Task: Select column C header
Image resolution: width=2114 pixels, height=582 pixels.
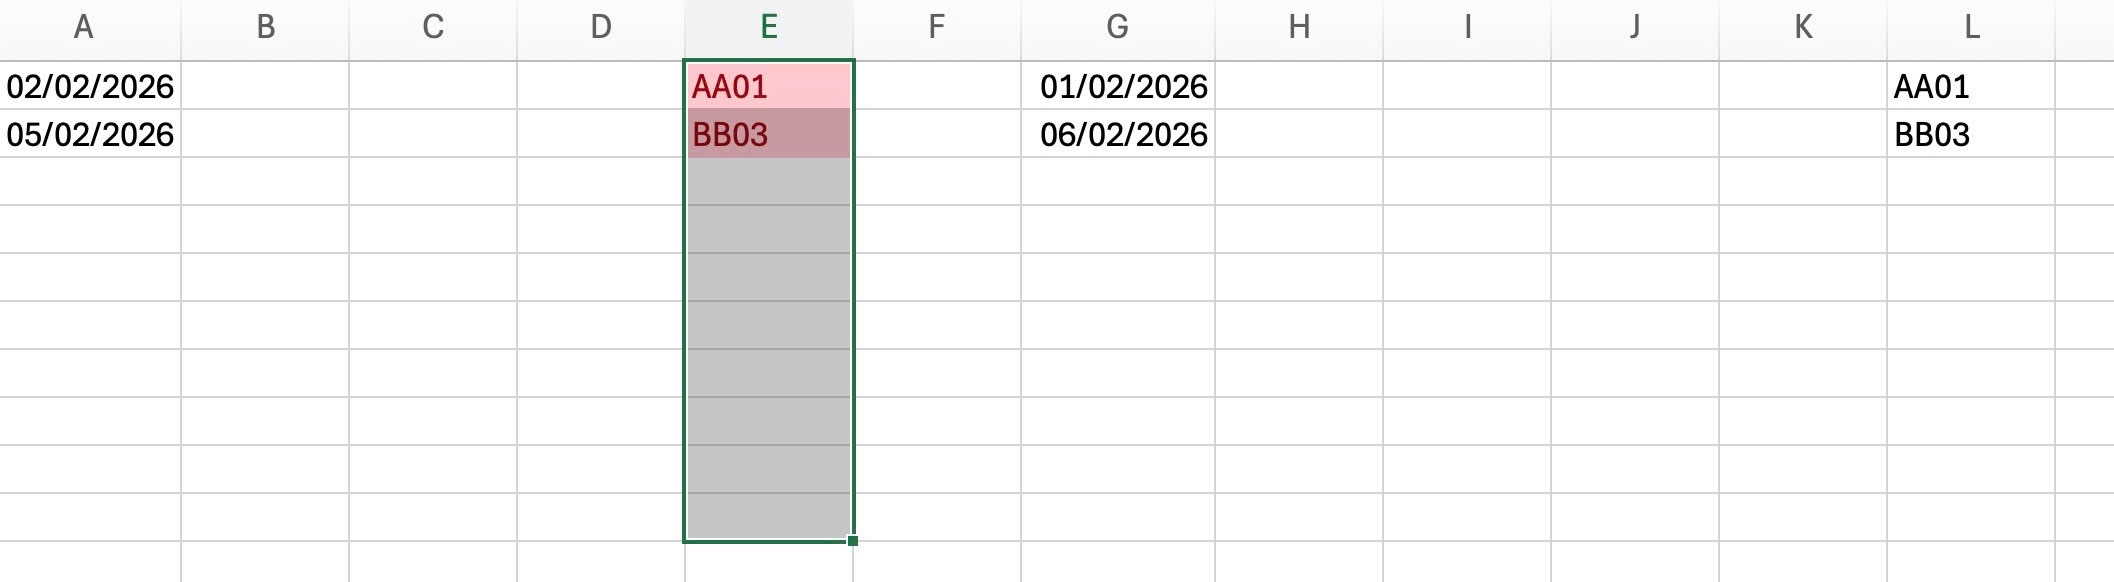Action: pos(433,29)
